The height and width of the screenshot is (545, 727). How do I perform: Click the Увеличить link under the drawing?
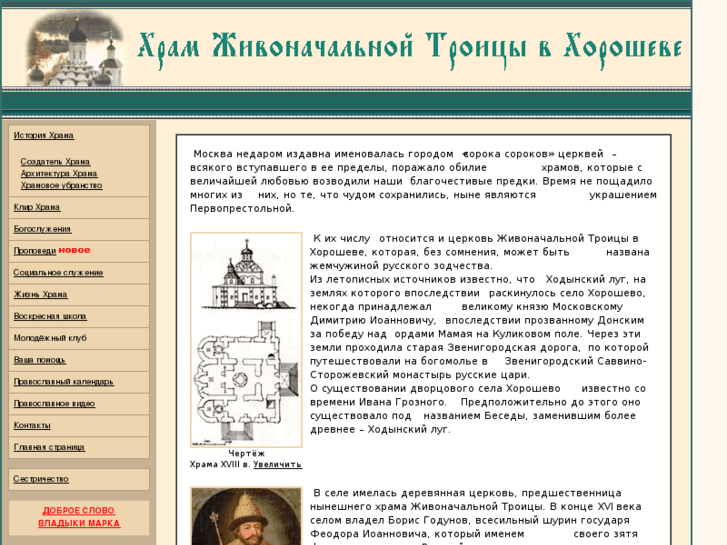278,464
